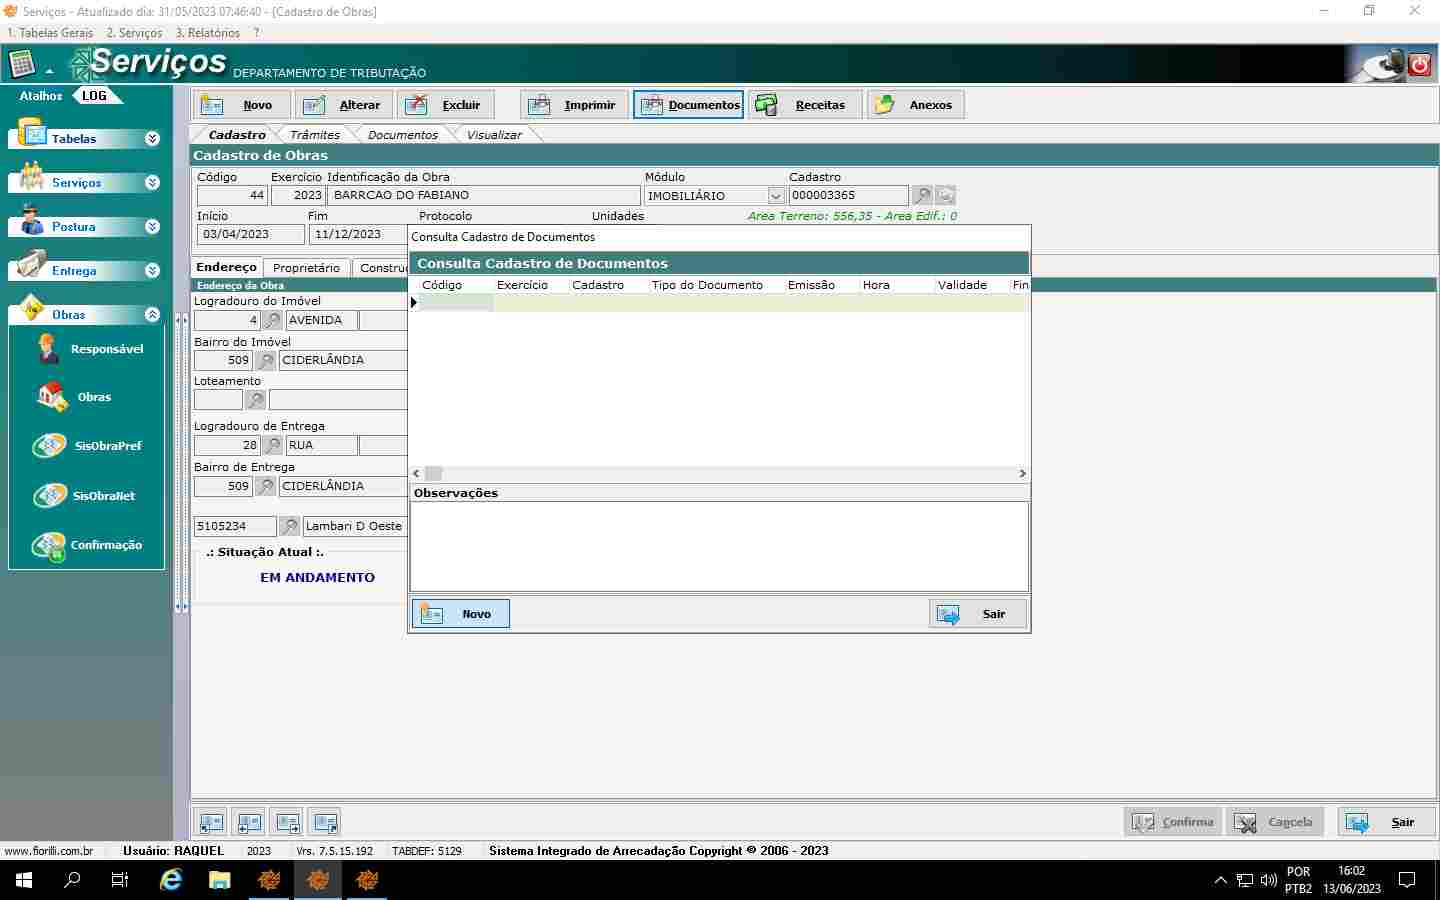1440x900 pixels.
Task: Click the magnifier beside Cadastro number field
Action: [922, 196]
